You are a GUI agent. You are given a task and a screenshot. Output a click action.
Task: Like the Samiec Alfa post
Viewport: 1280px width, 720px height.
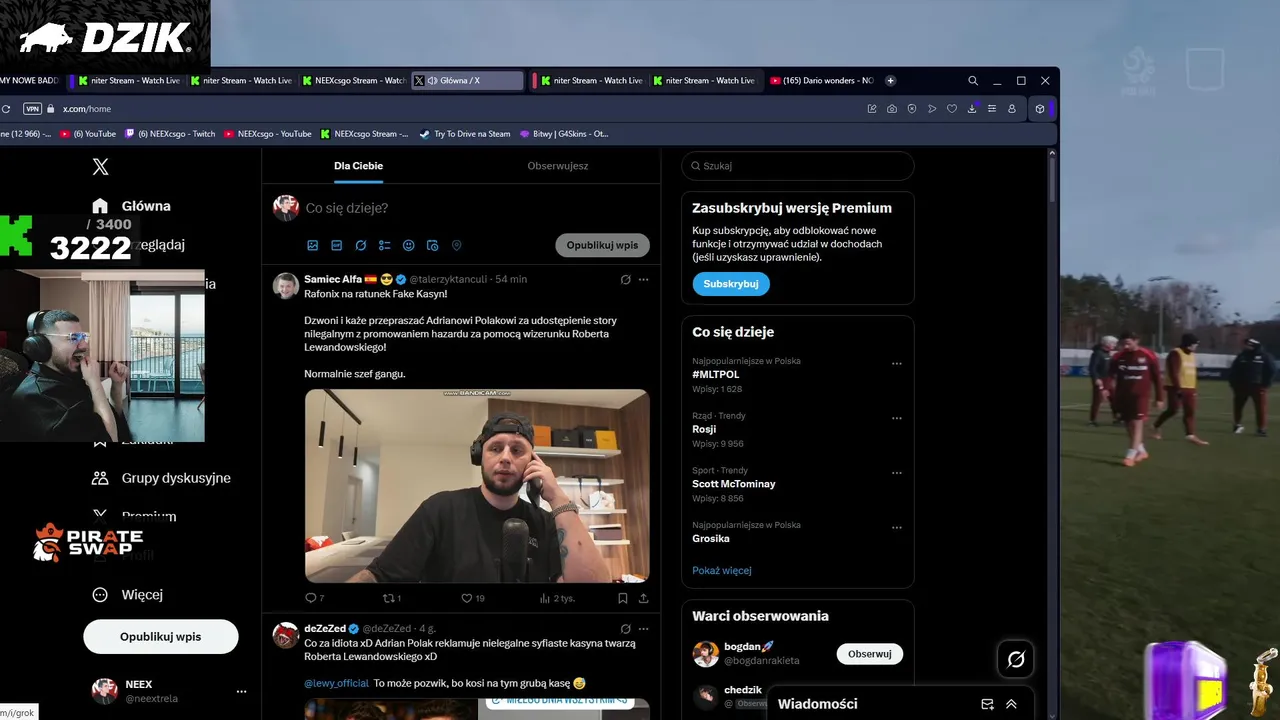click(x=472, y=598)
